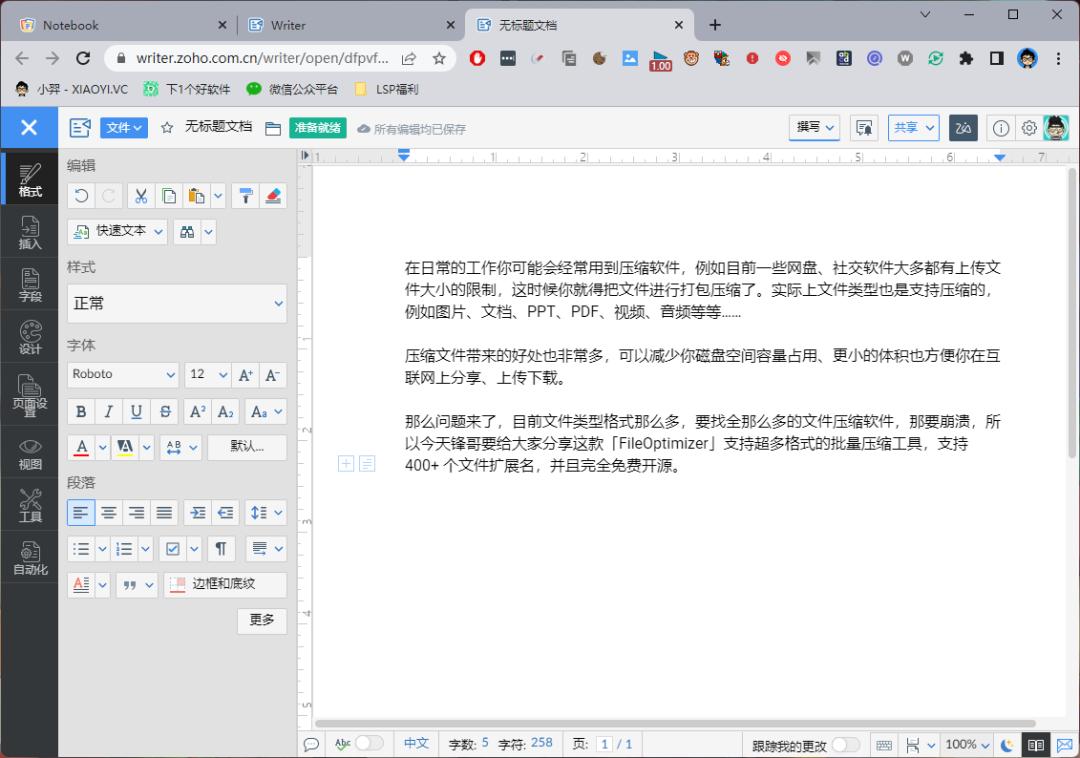Show paragraph marks with the ¶ icon

click(221, 548)
